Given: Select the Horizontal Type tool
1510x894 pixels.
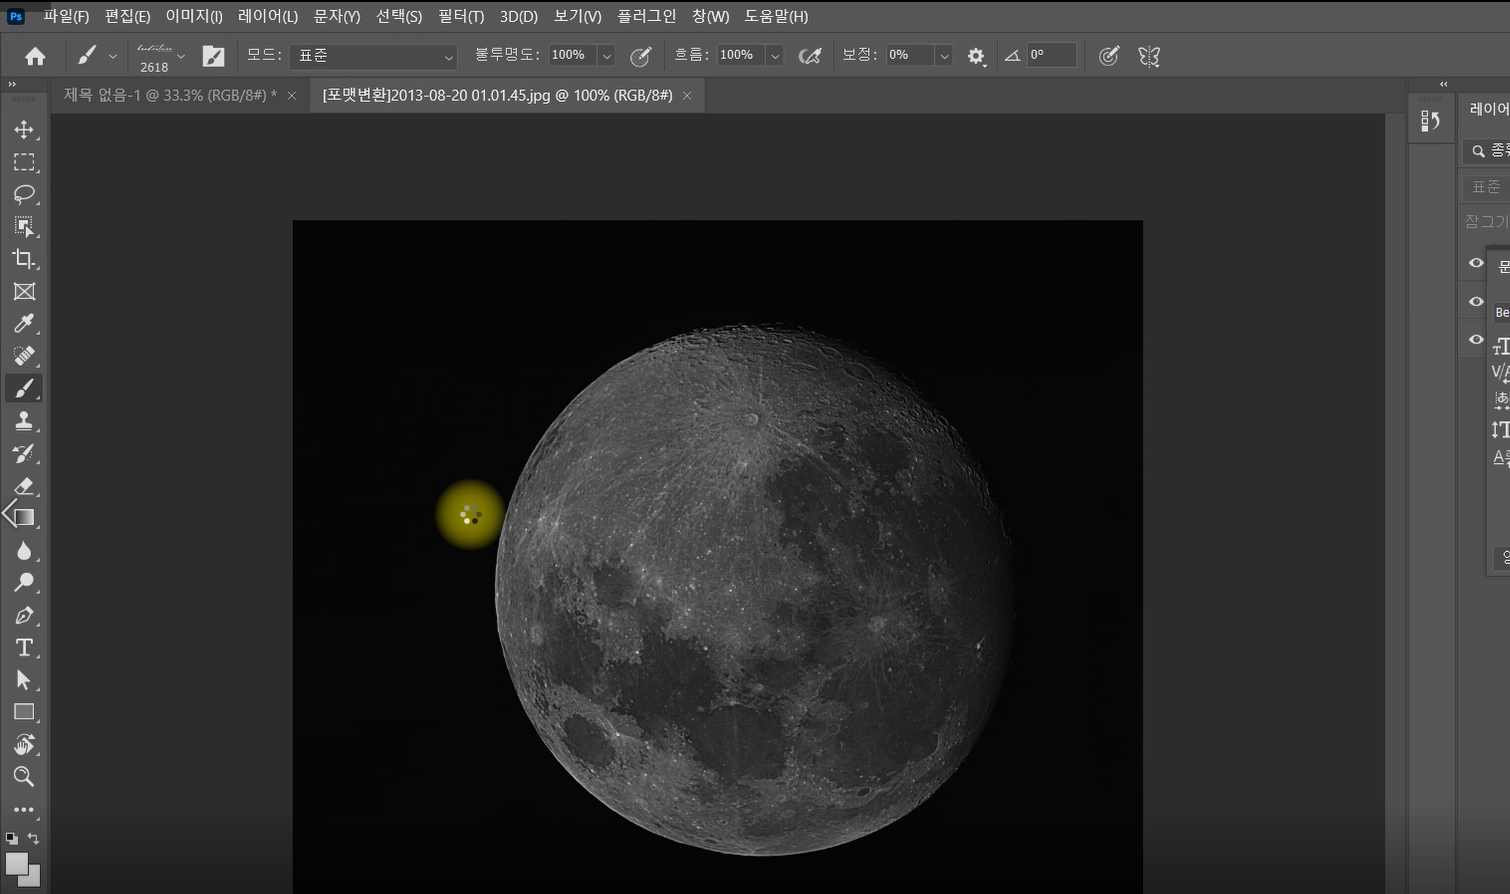Looking at the screenshot, I should point(24,648).
